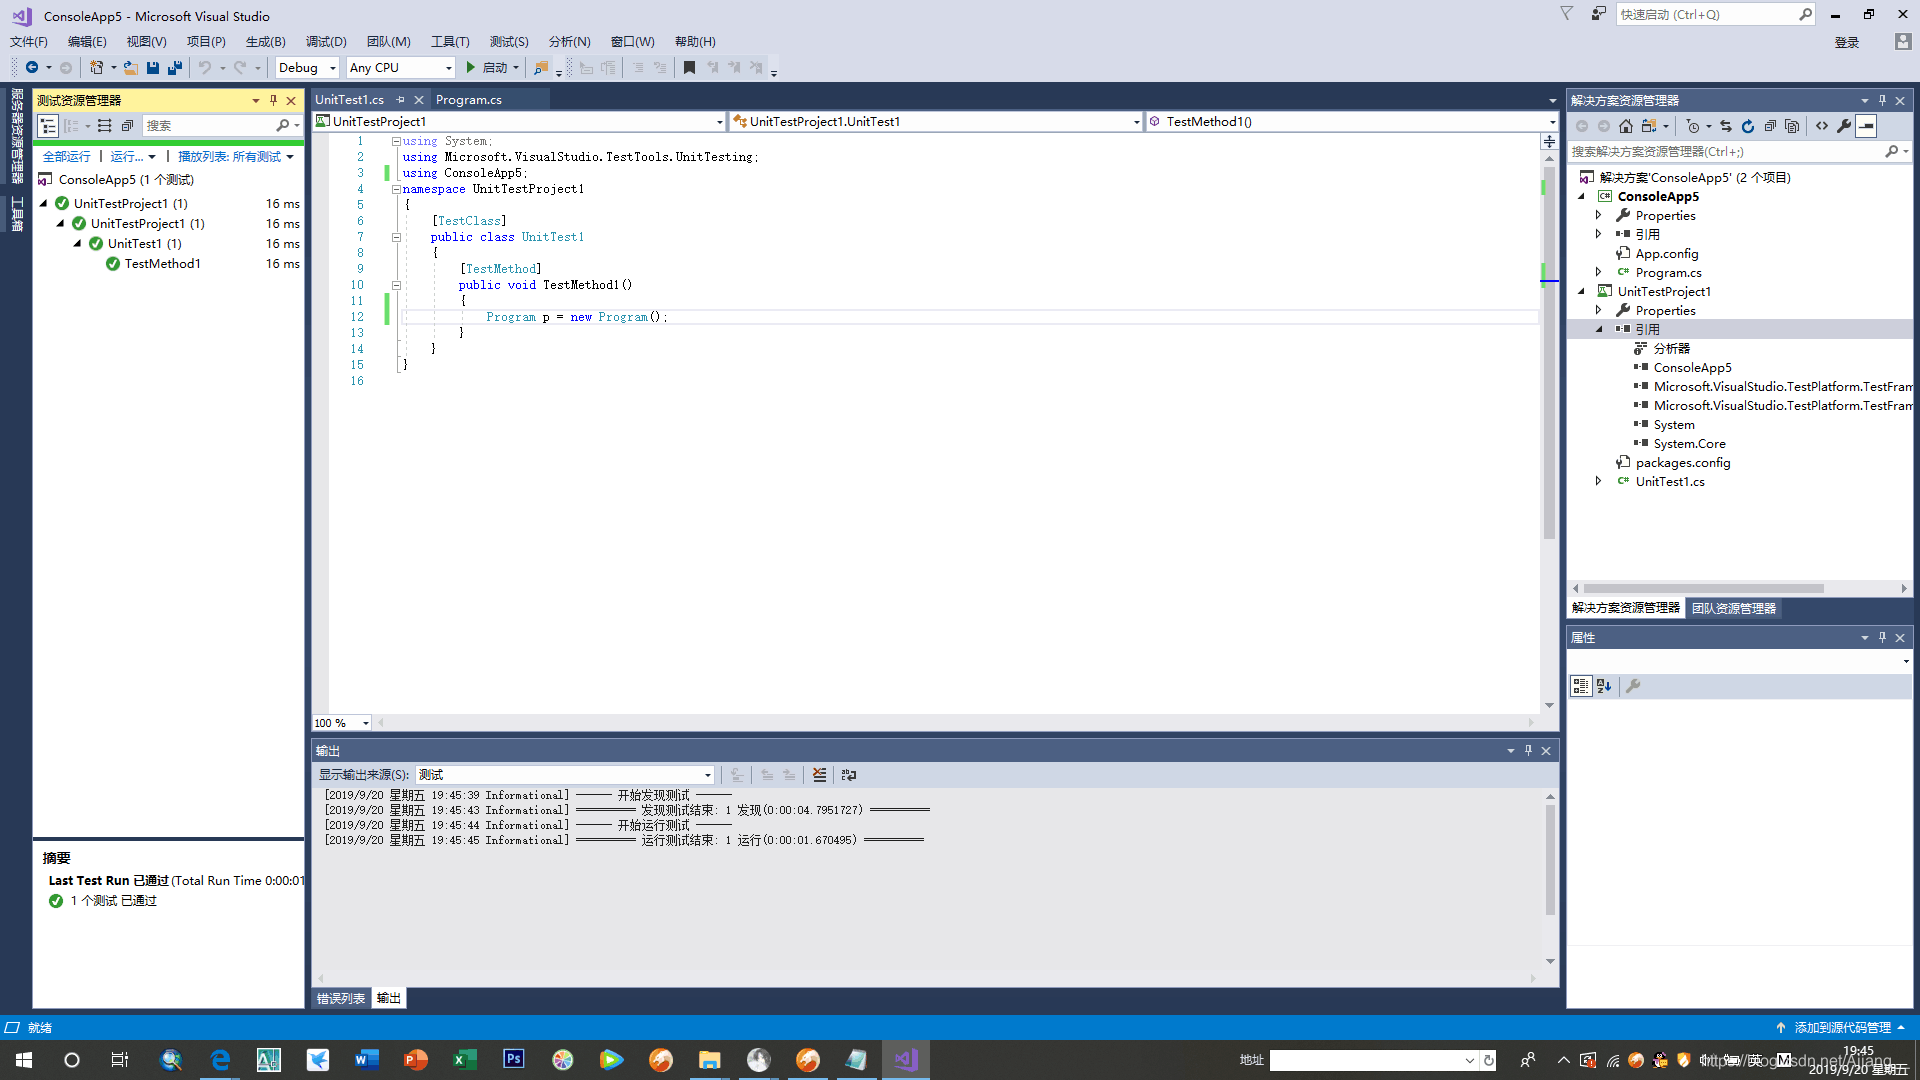This screenshot has width=1920, height=1080.
Task: Collapse the ConsoleApp5 project node
Action: coord(1582,197)
